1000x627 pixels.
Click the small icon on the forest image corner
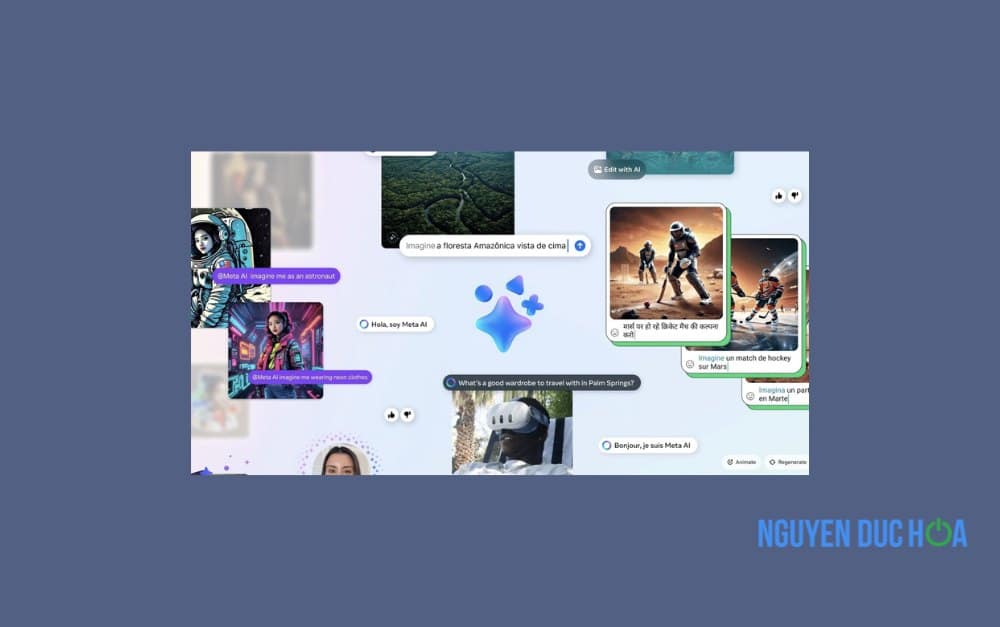click(393, 237)
